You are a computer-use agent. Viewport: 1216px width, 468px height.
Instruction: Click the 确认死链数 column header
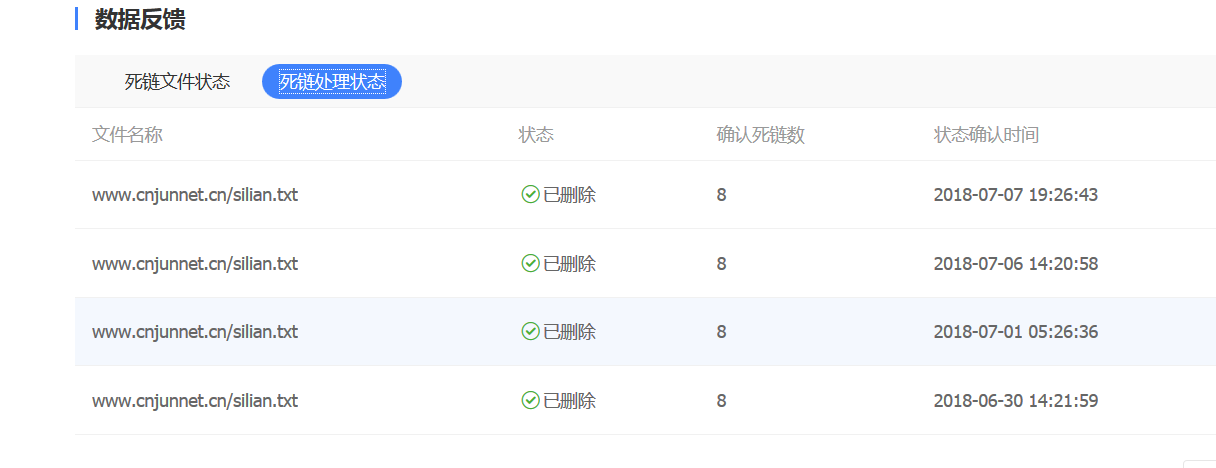tap(760, 135)
